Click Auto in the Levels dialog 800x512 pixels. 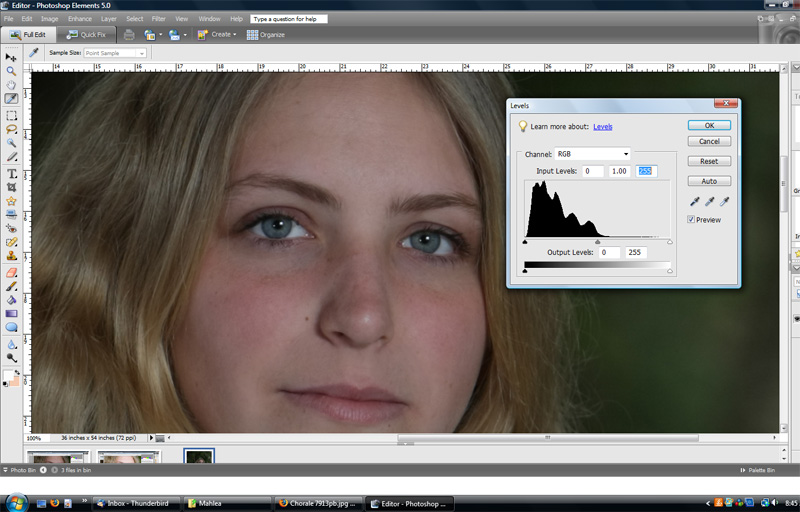click(709, 181)
